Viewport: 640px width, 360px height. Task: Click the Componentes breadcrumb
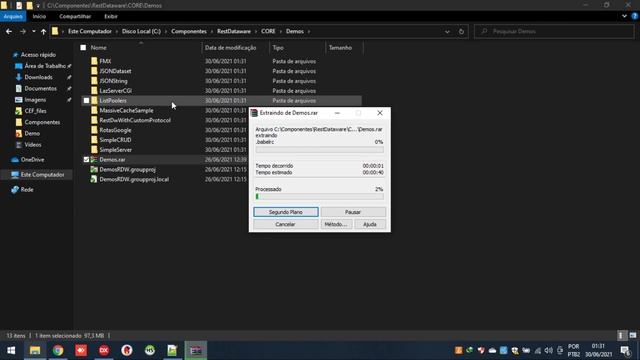(x=189, y=31)
